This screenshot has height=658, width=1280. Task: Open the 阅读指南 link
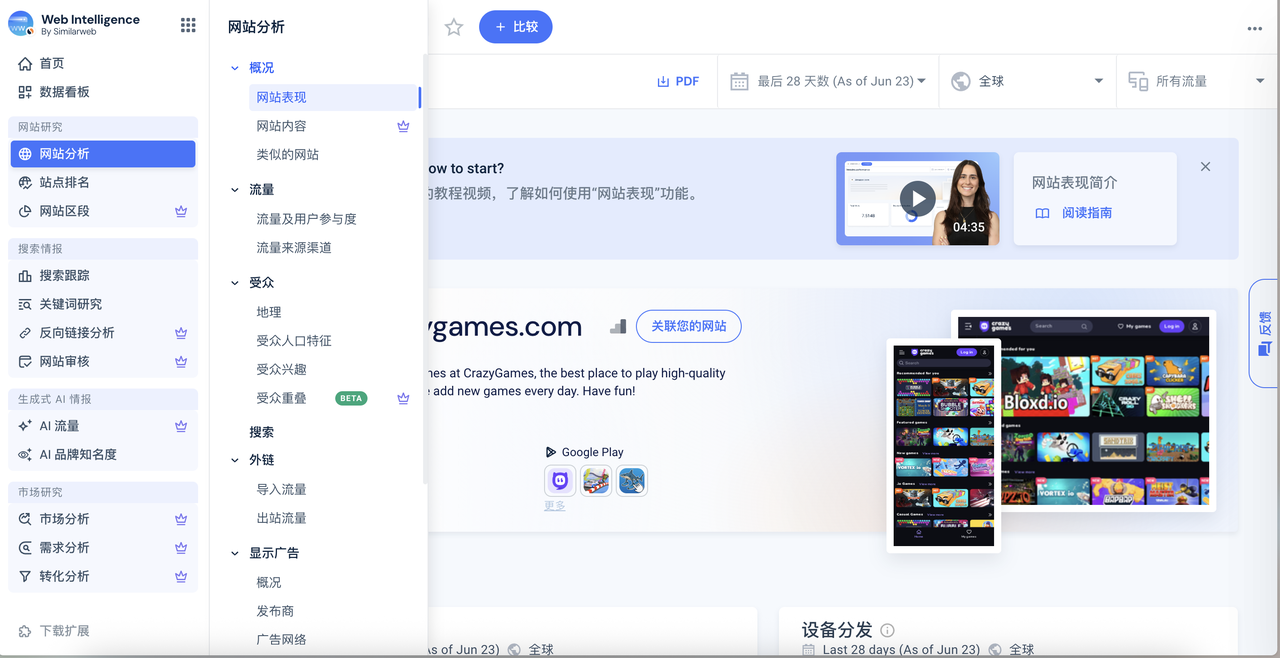pyautogui.click(x=1086, y=213)
